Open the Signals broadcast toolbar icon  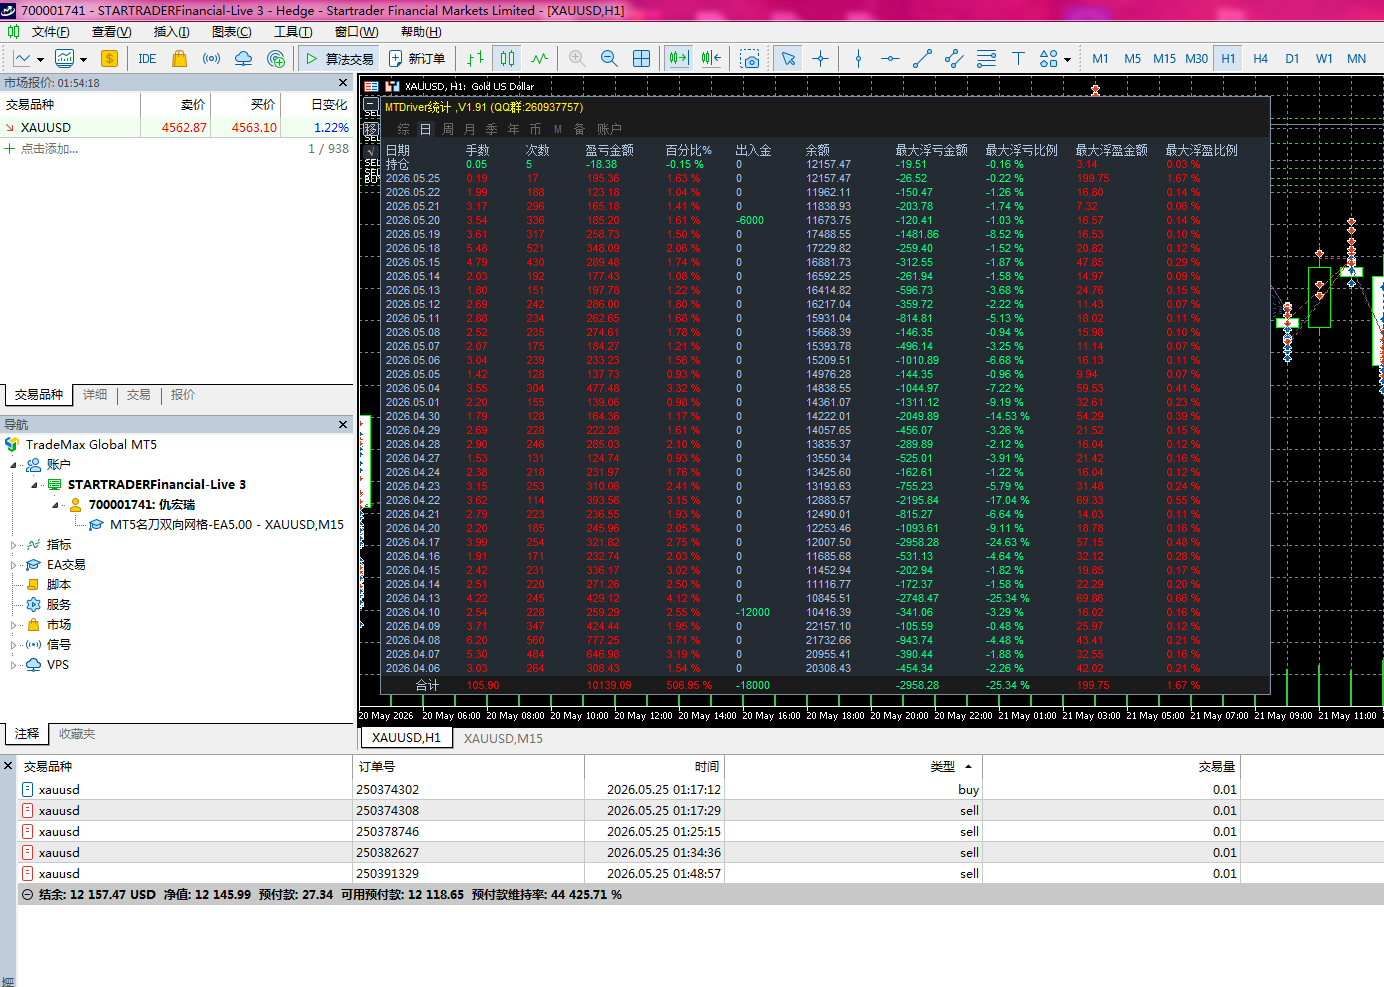pos(211,58)
